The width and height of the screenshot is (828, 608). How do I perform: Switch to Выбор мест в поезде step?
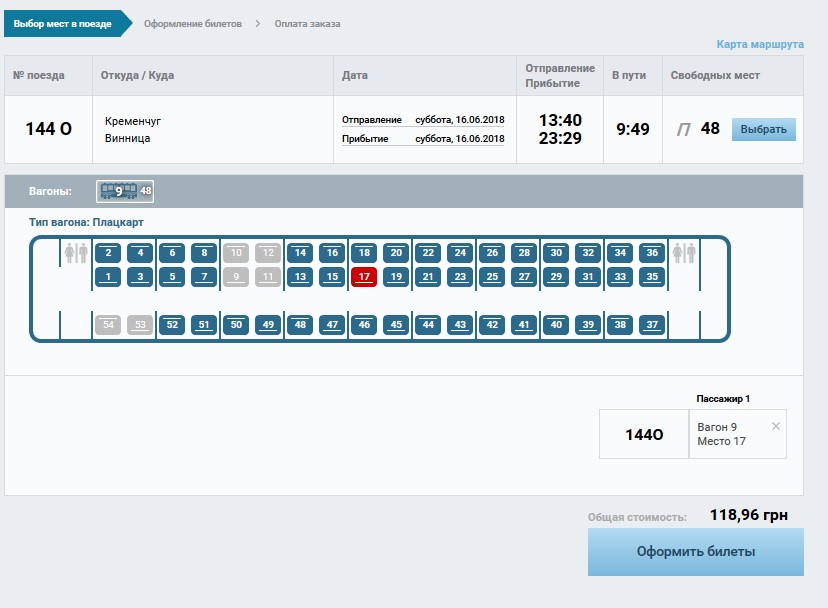62,23
